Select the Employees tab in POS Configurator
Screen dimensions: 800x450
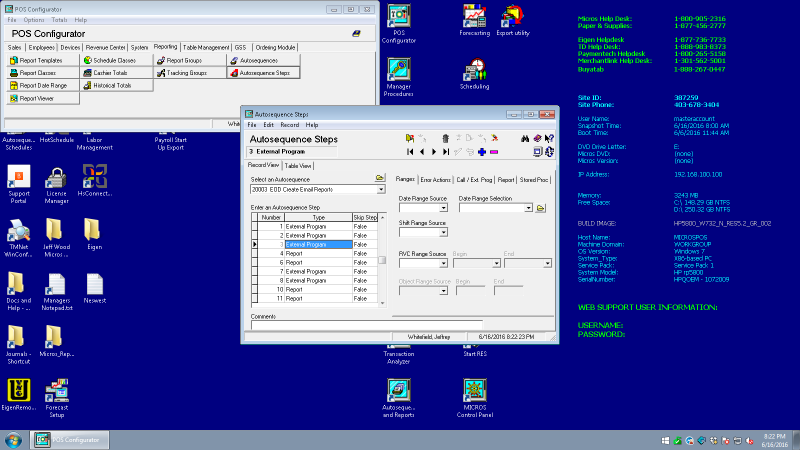(x=41, y=47)
